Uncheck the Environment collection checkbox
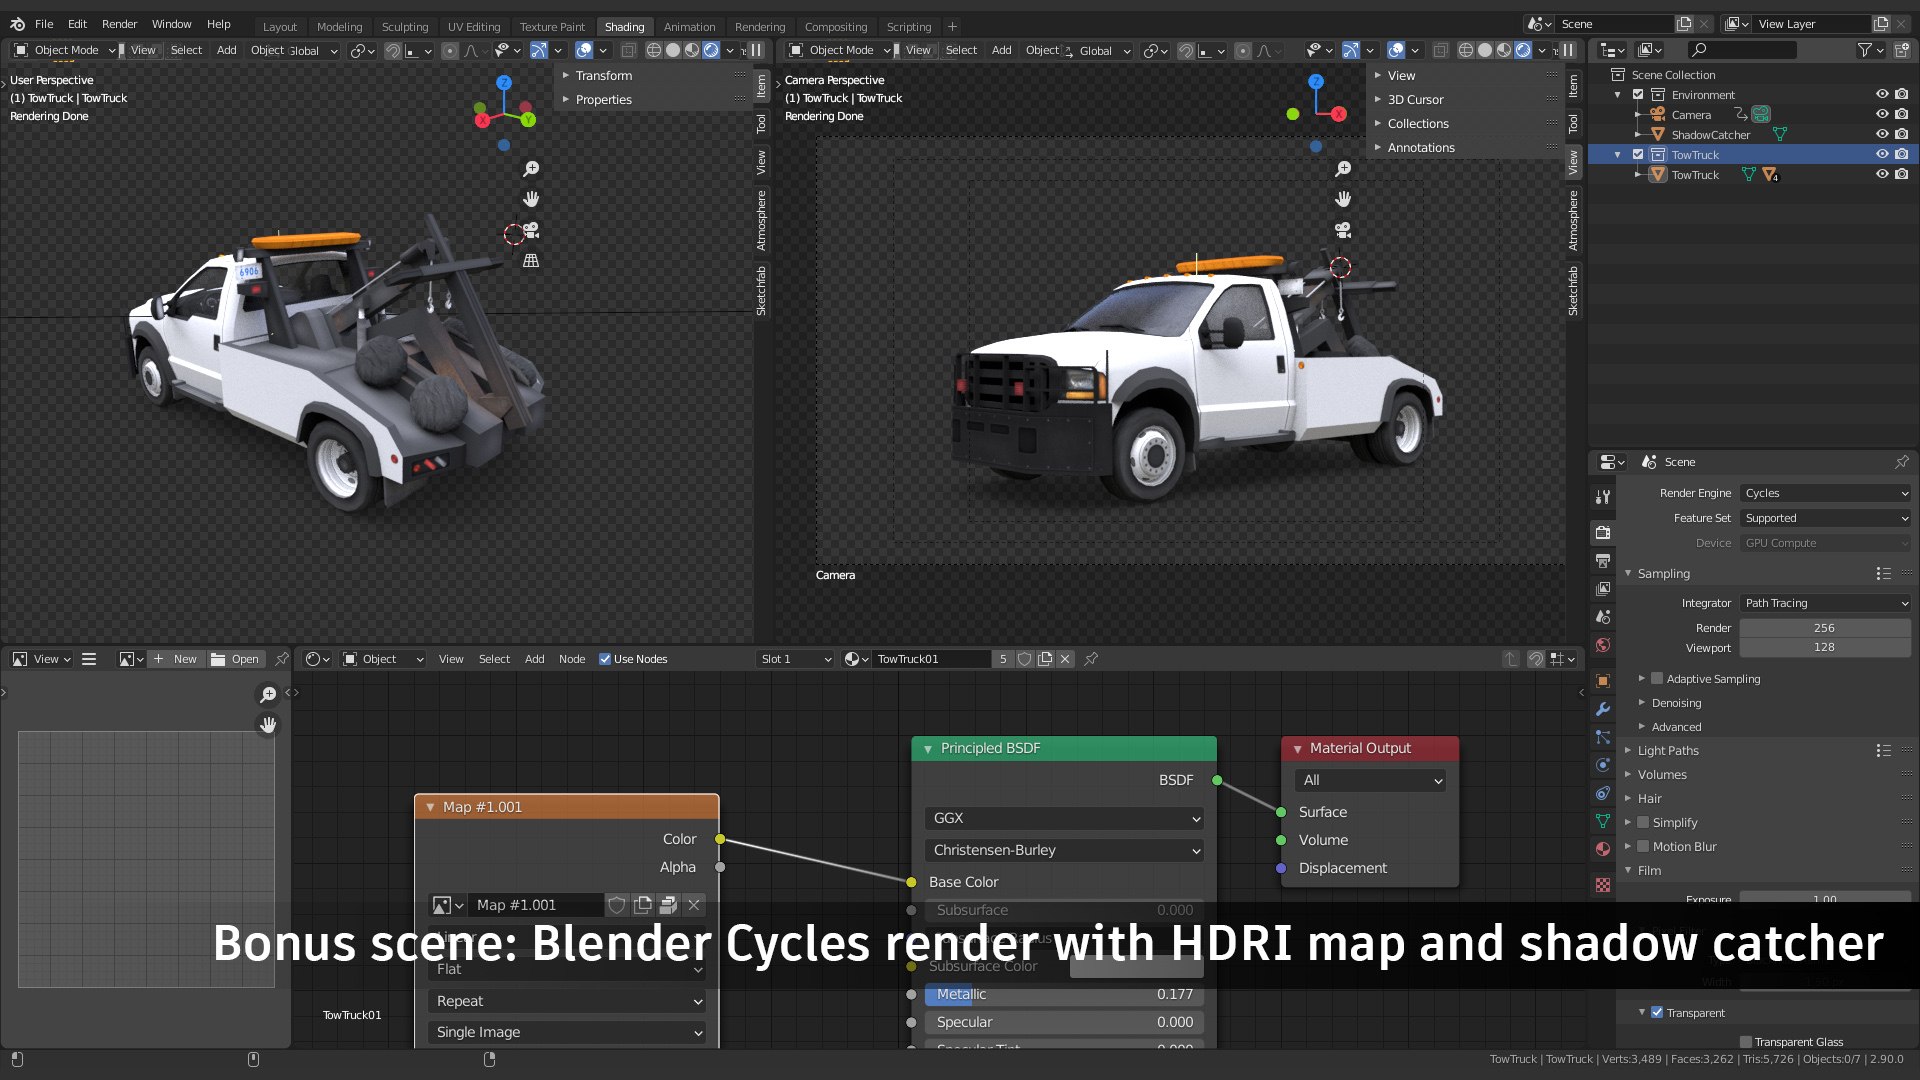 (1638, 95)
